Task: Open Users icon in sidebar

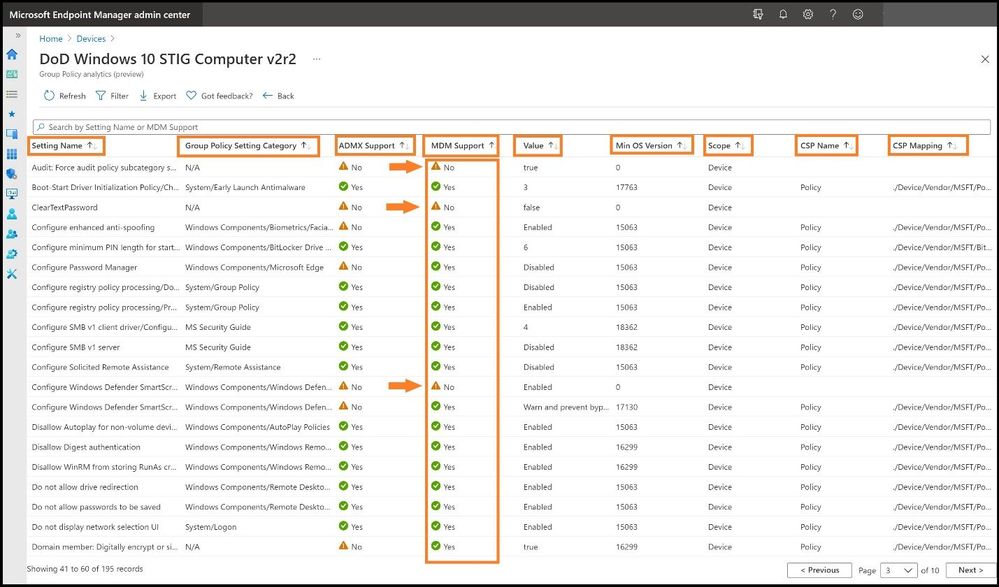Action: [11, 214]
